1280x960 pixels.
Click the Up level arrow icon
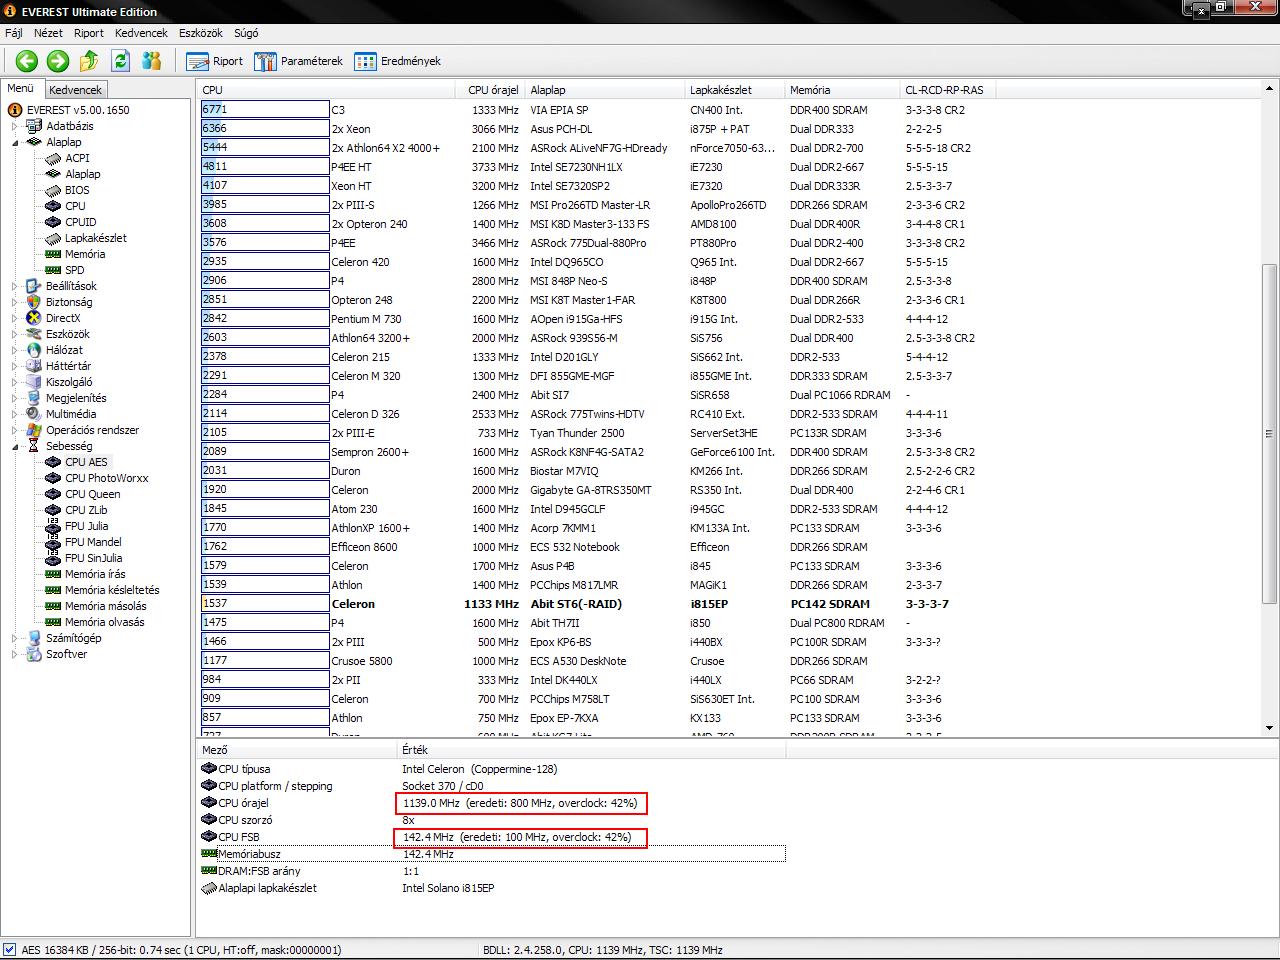89,61
